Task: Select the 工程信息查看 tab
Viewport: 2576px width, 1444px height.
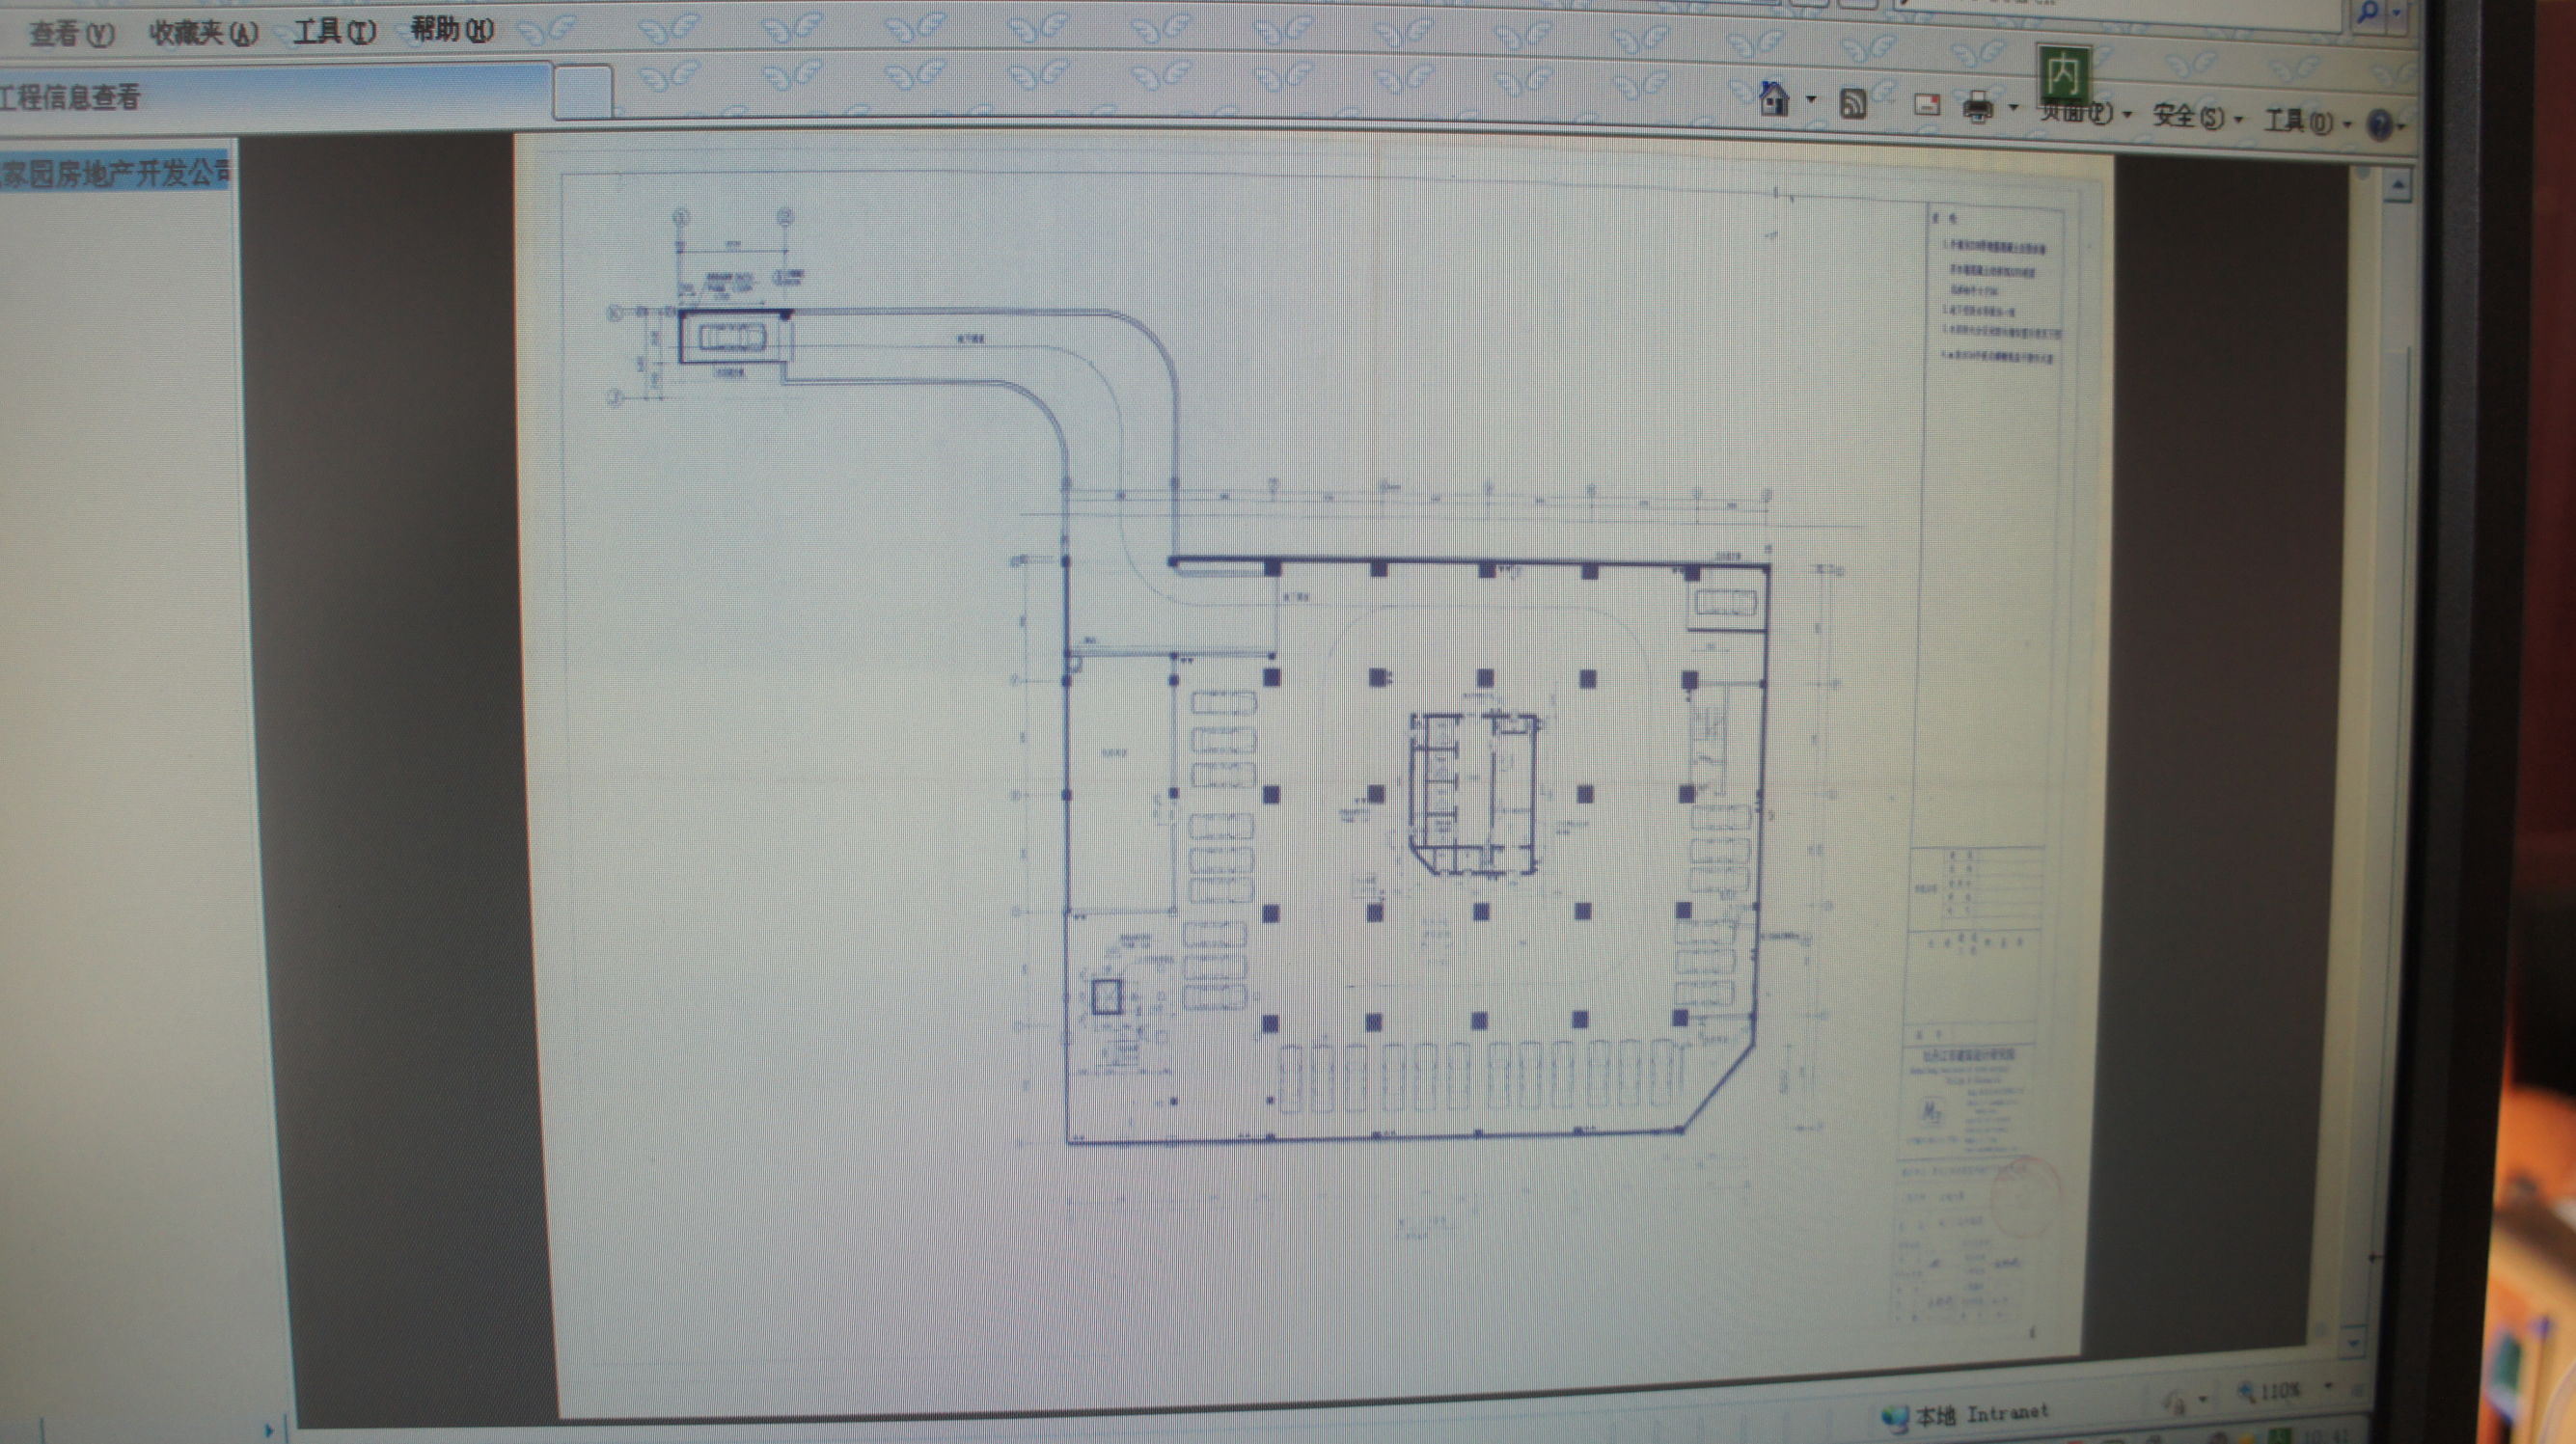Action: pyautogui.click(x=70, y=97)
